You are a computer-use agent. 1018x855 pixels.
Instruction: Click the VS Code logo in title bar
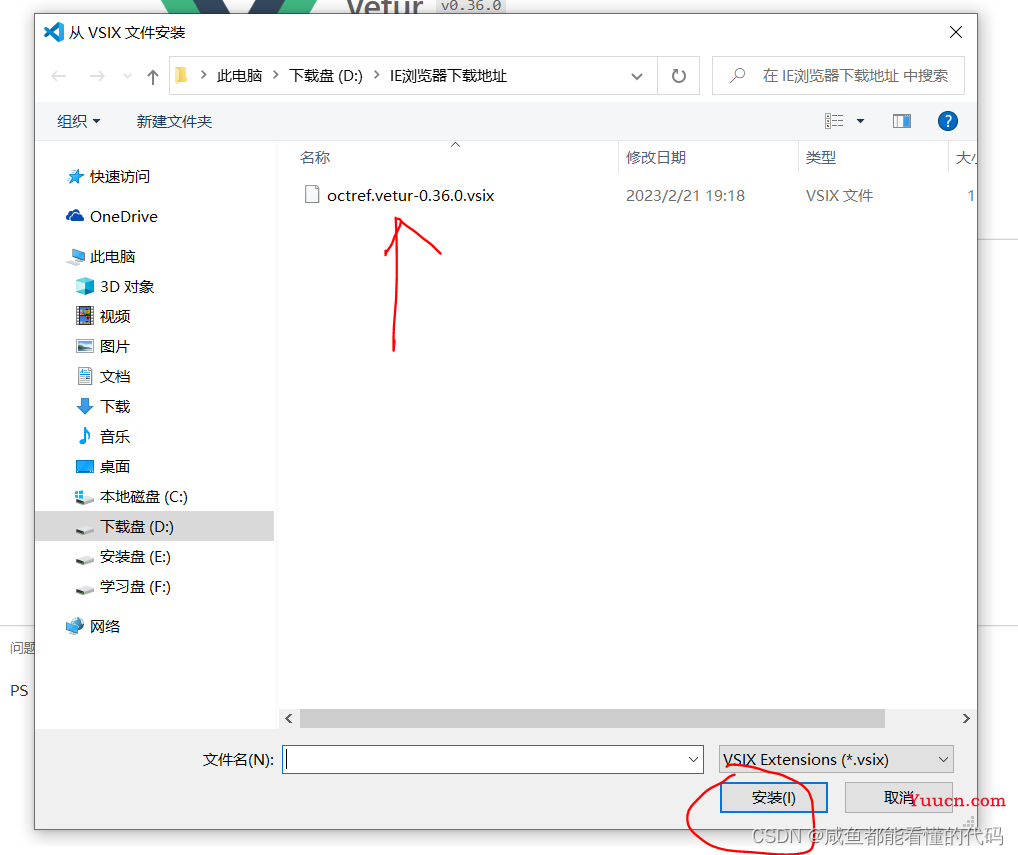(54, 32)
